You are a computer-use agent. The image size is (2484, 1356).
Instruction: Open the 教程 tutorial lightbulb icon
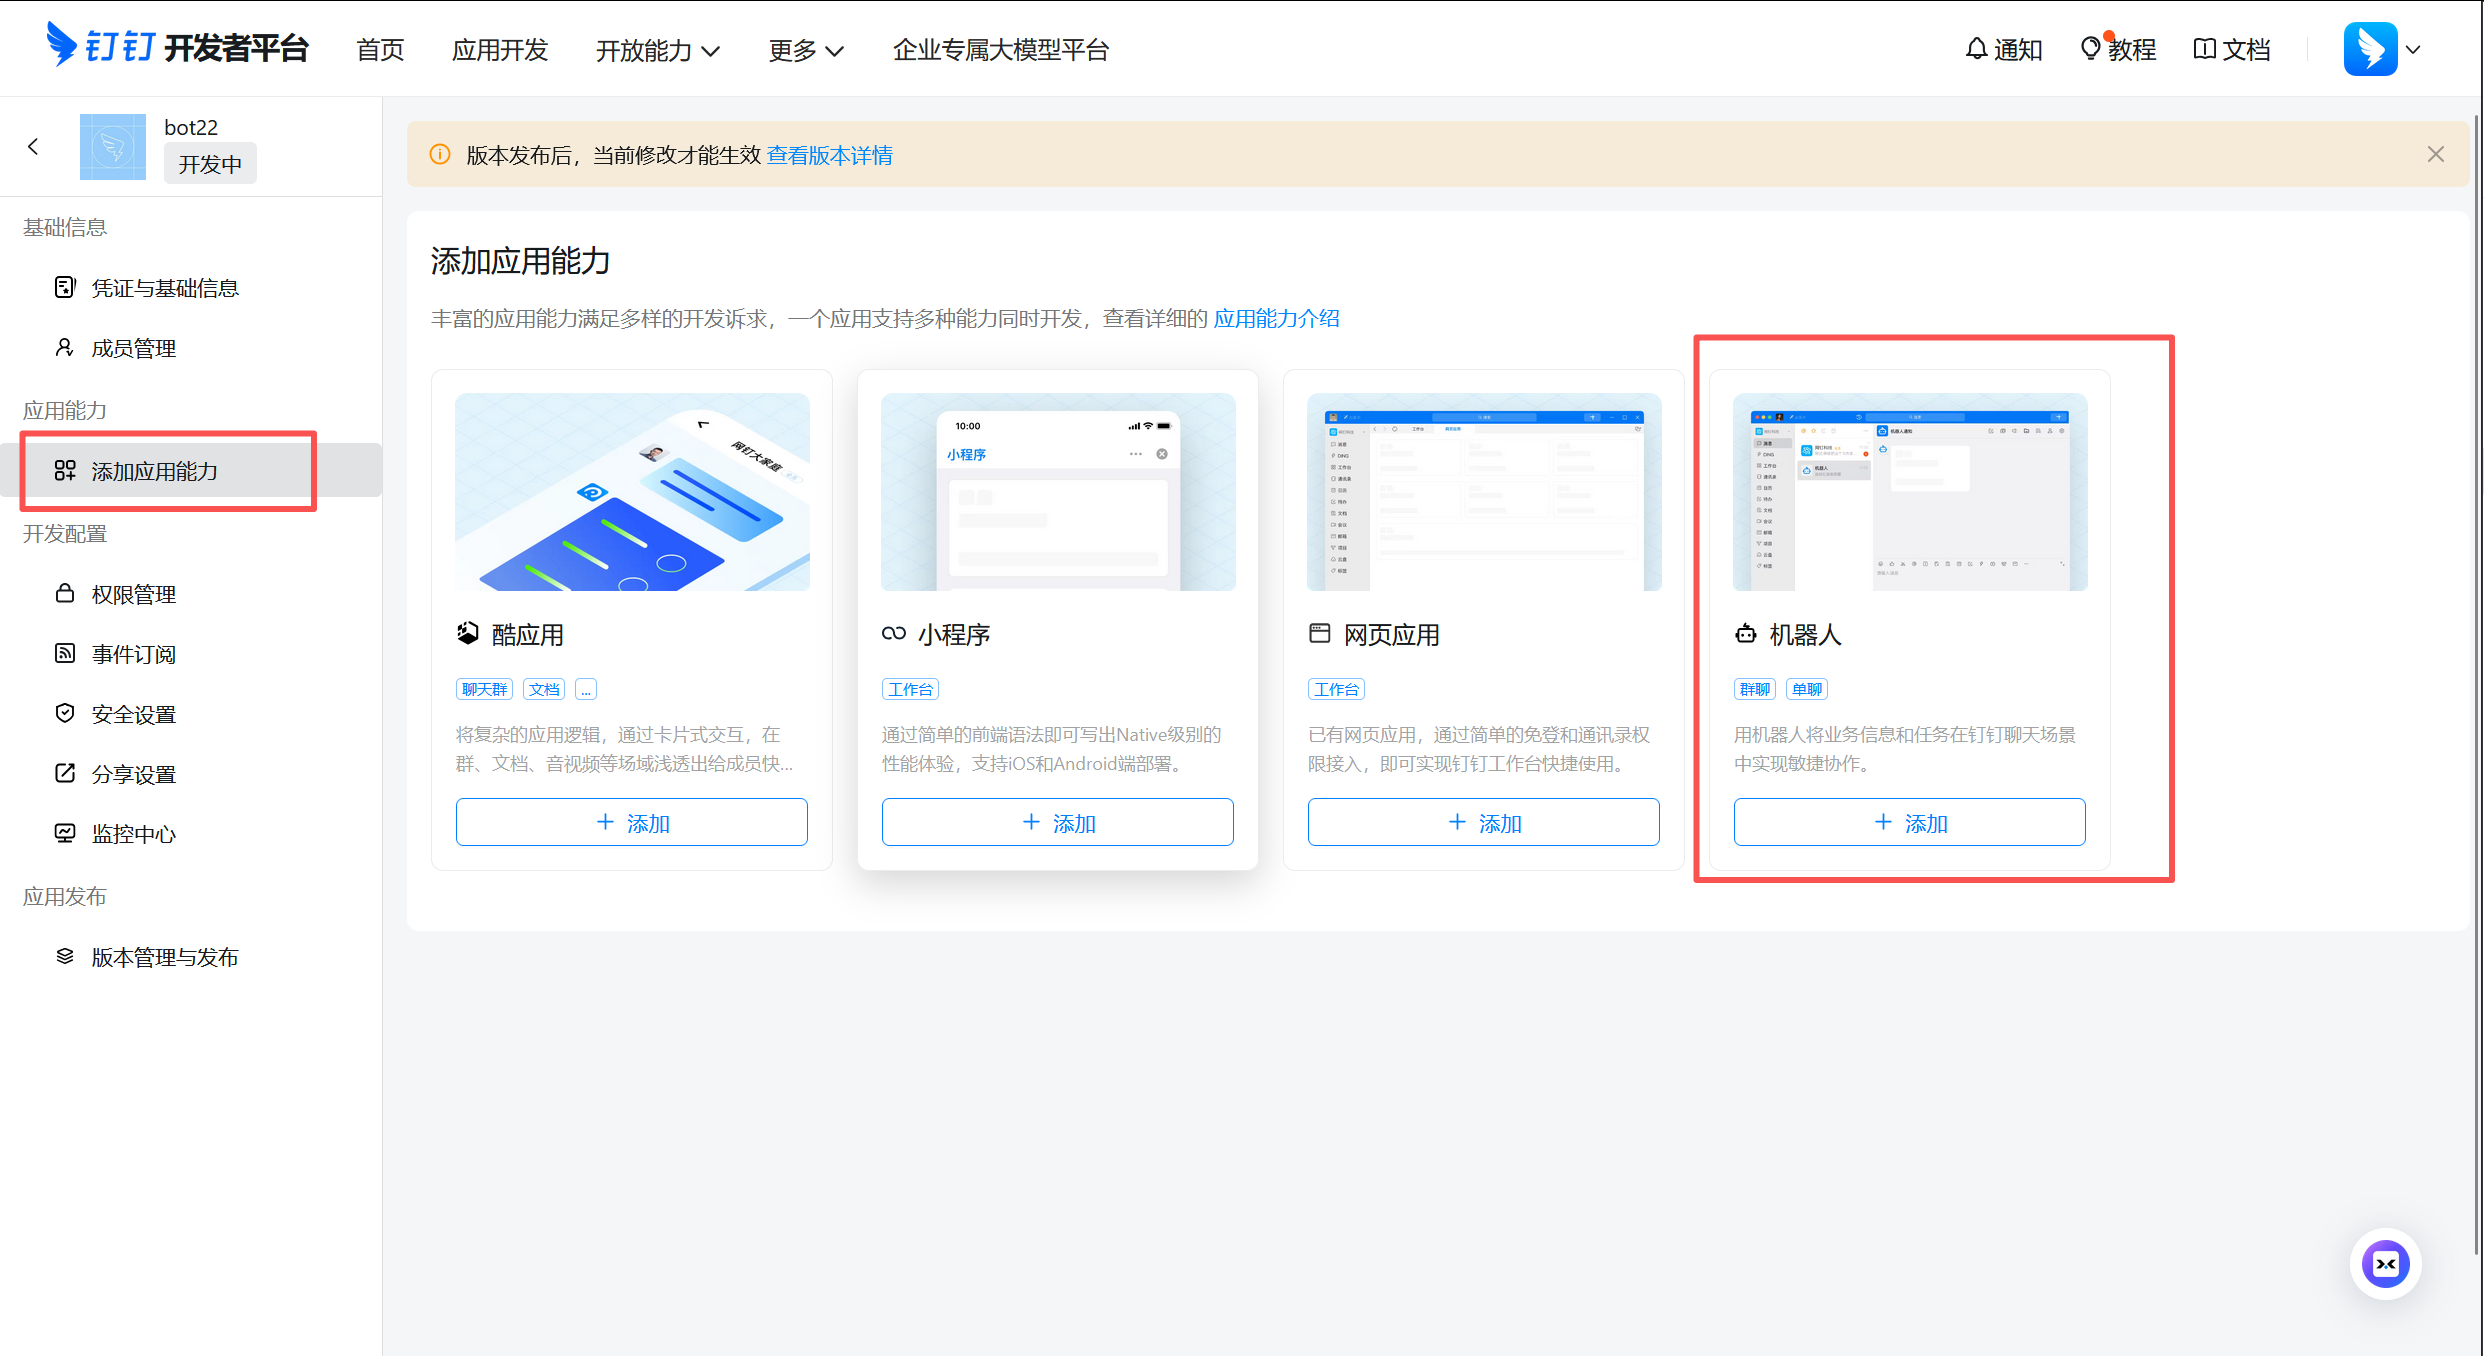click(x=2090, y=49)
